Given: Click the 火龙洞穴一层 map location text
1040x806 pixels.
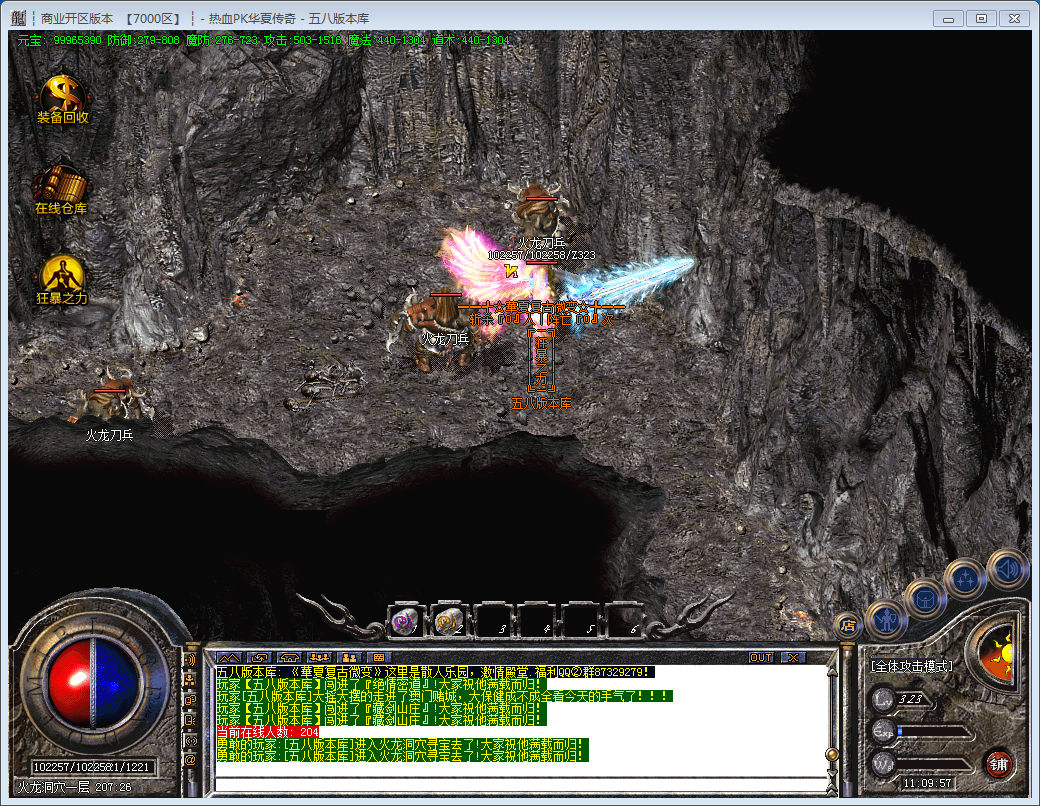Looking at the screenshot, I should [x=54, y=787].
